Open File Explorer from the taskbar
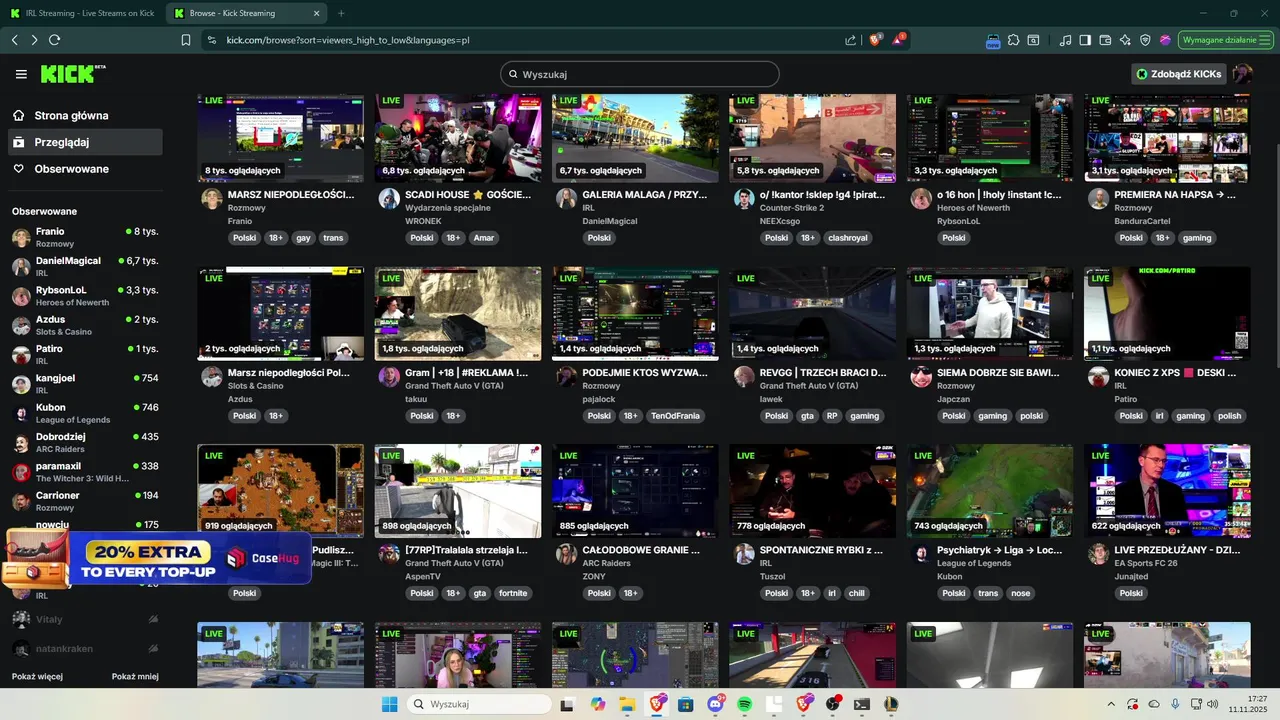 pyautogui.click(x=627, y=704)
